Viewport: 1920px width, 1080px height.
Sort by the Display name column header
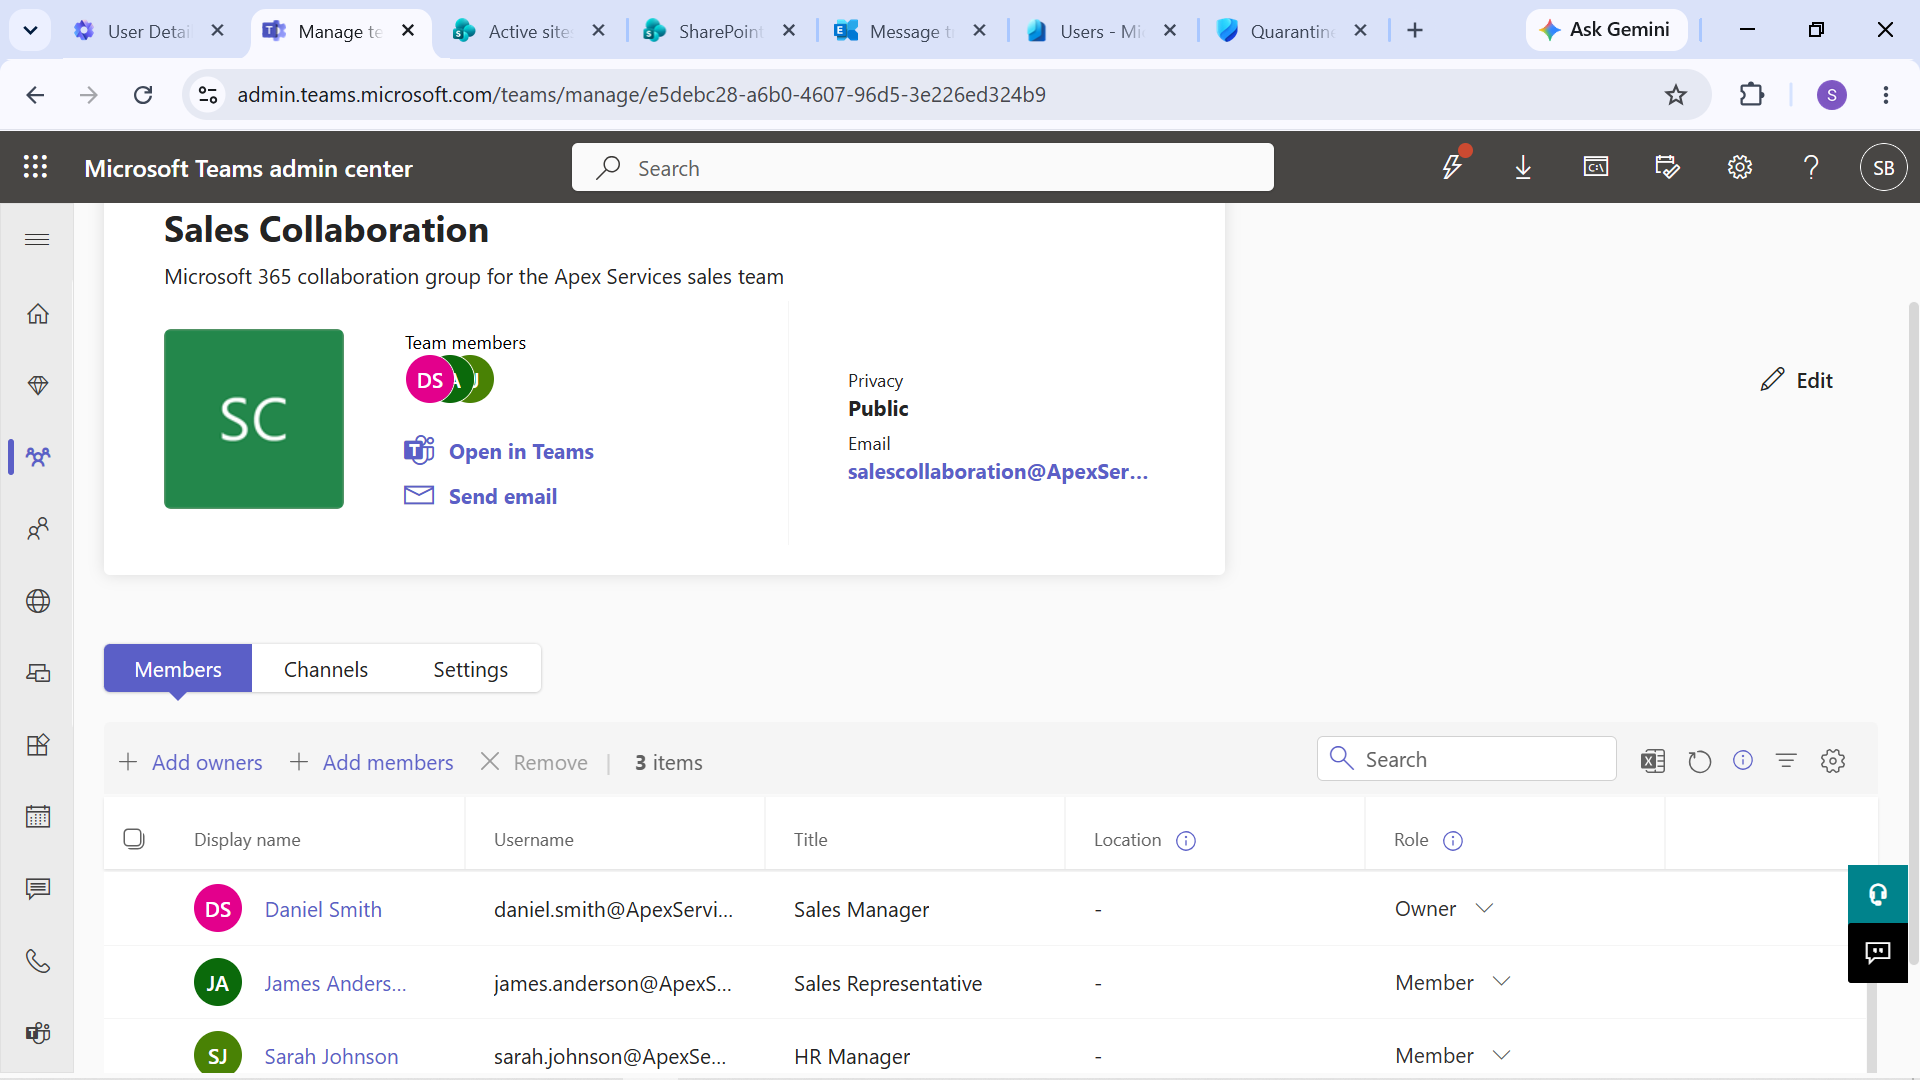coord(247,840)
